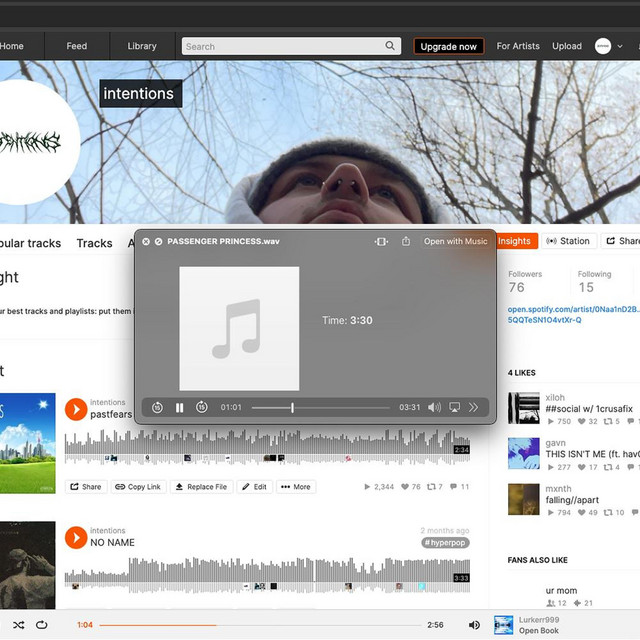Toggle repeat in the bottom player bar
The image size is (640, 640).
pos(42,625)
